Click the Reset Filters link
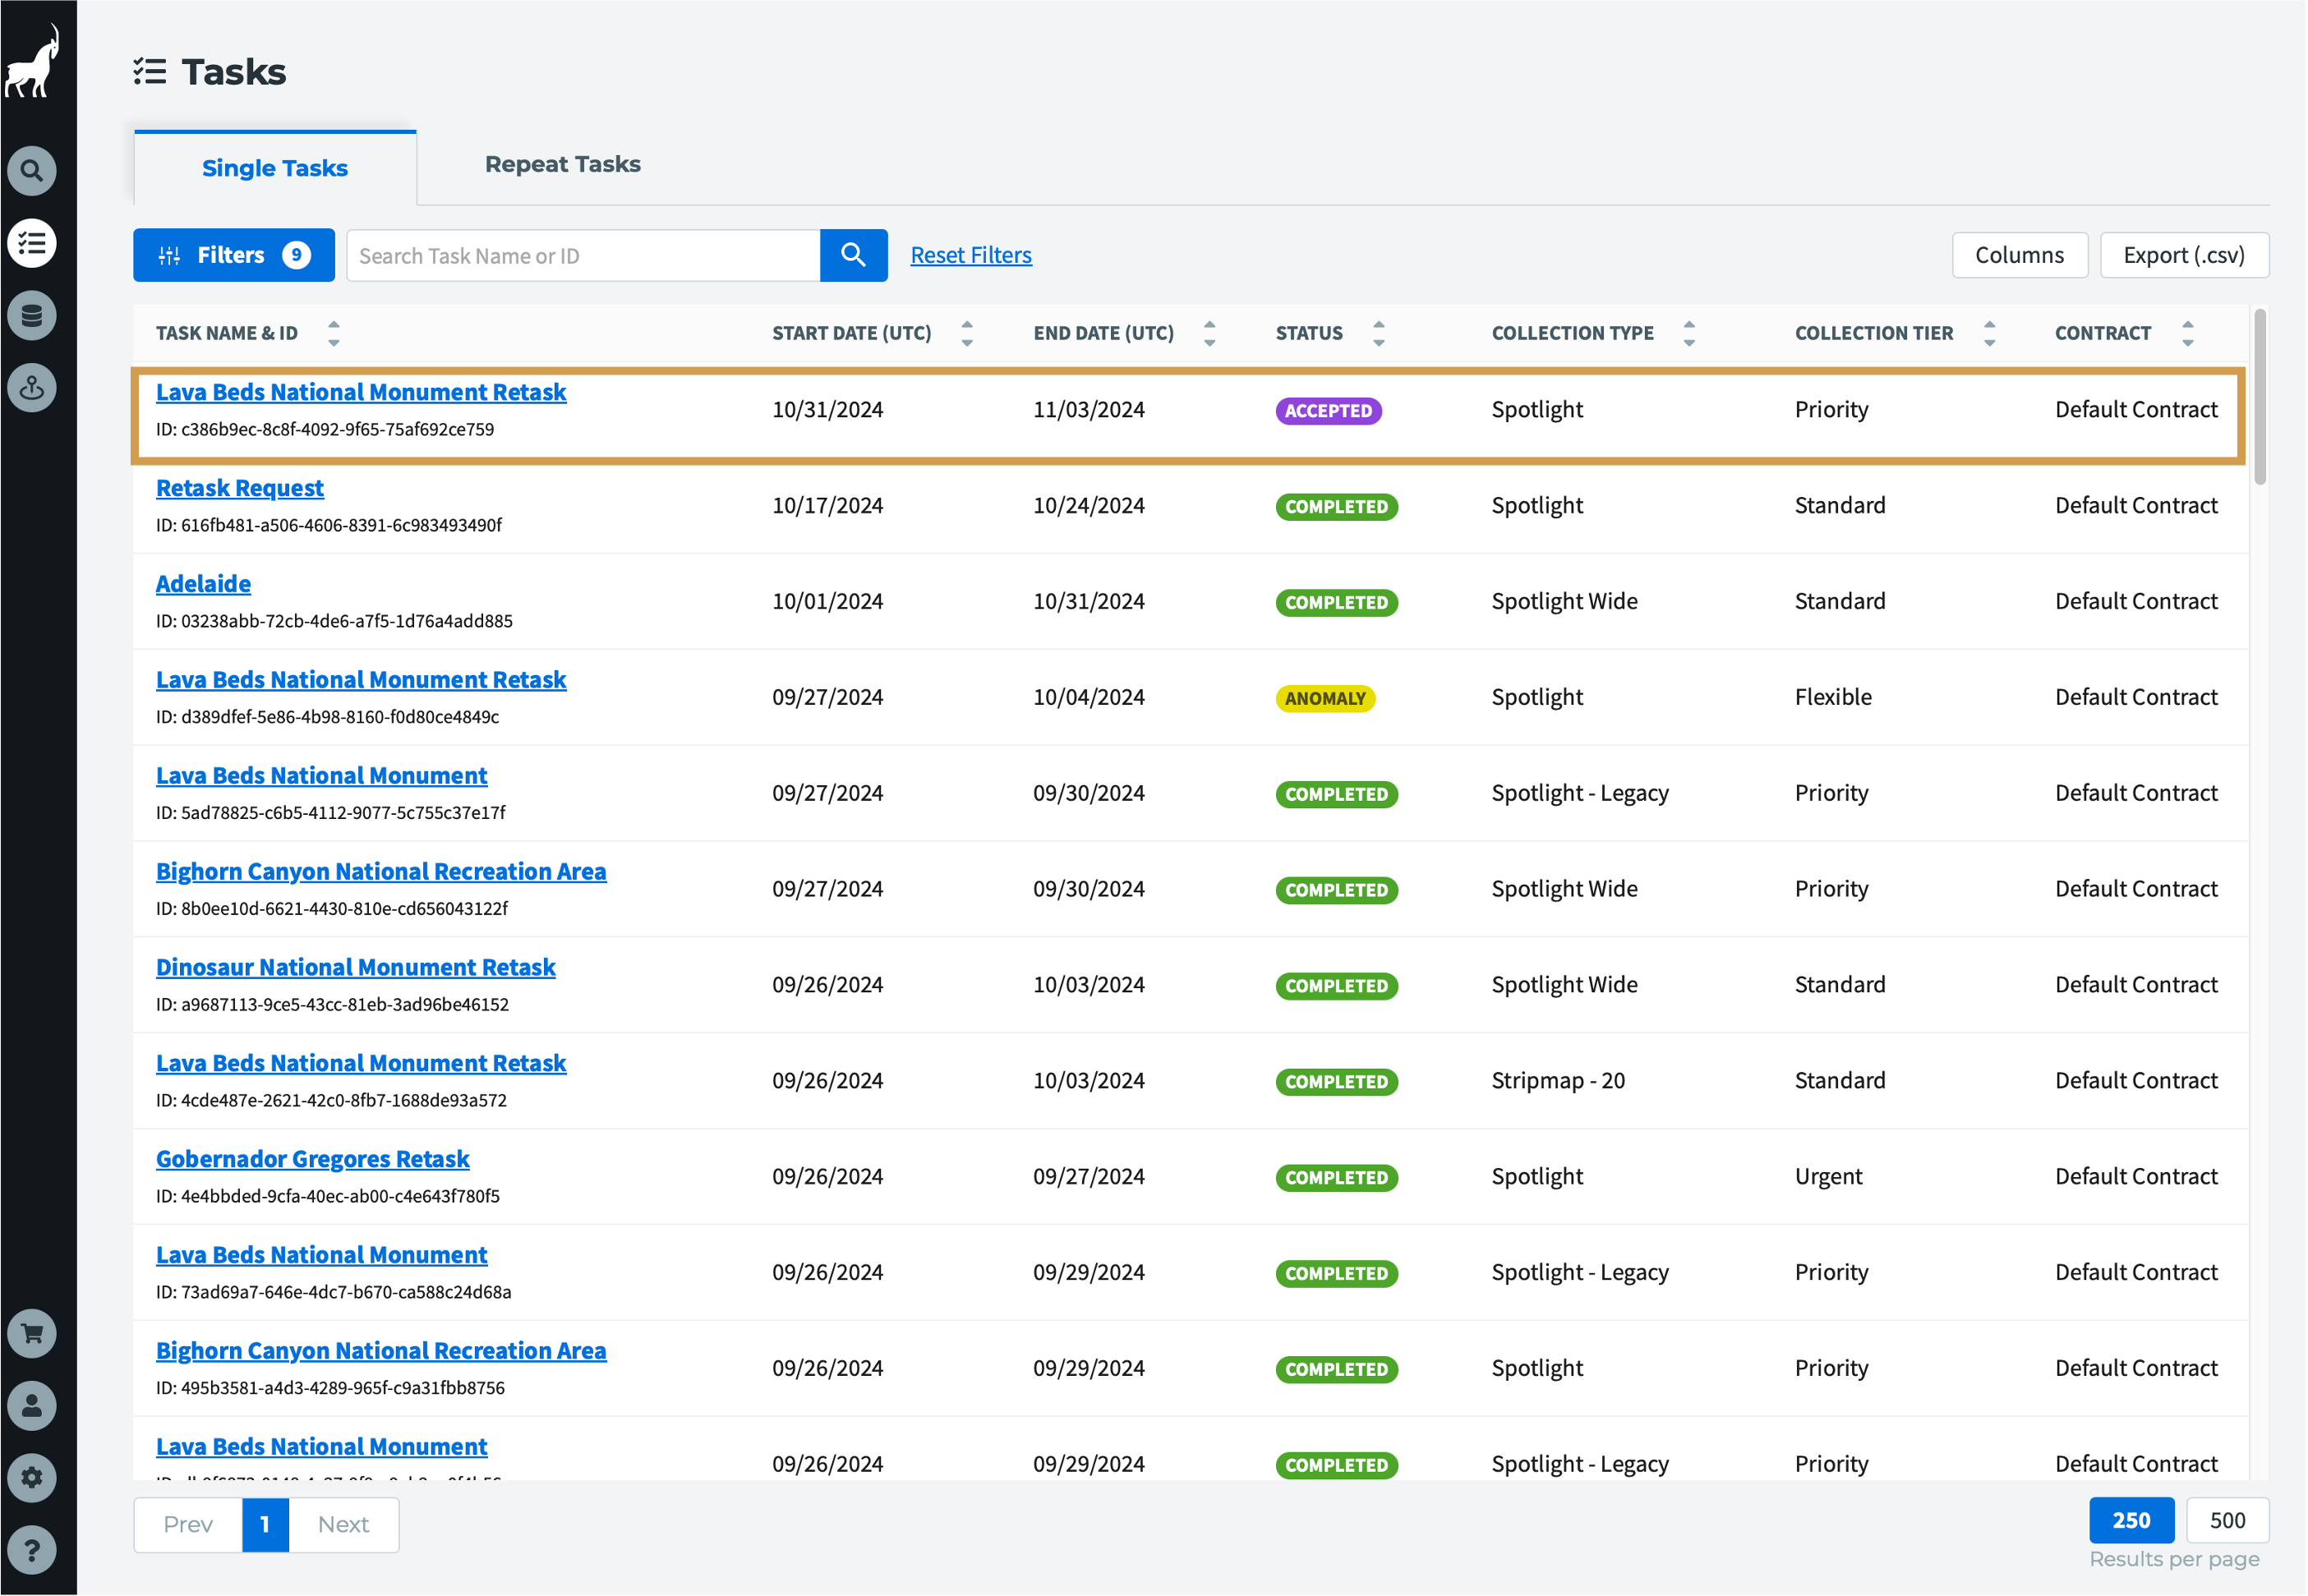The image size is (2308, 1596). click(x=972, y=255)
